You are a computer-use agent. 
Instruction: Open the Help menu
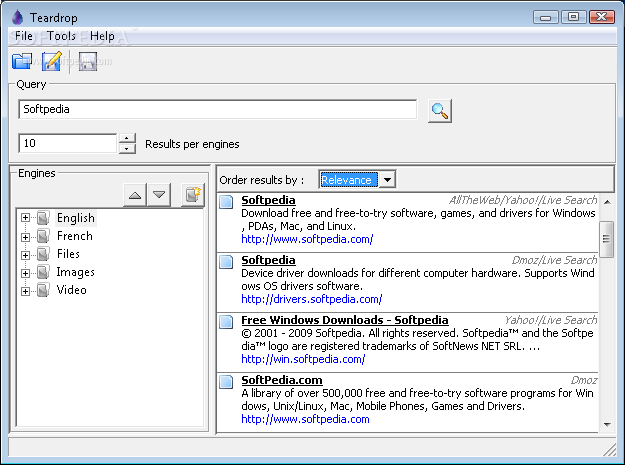pyautogui.click(x=102, y=36)
